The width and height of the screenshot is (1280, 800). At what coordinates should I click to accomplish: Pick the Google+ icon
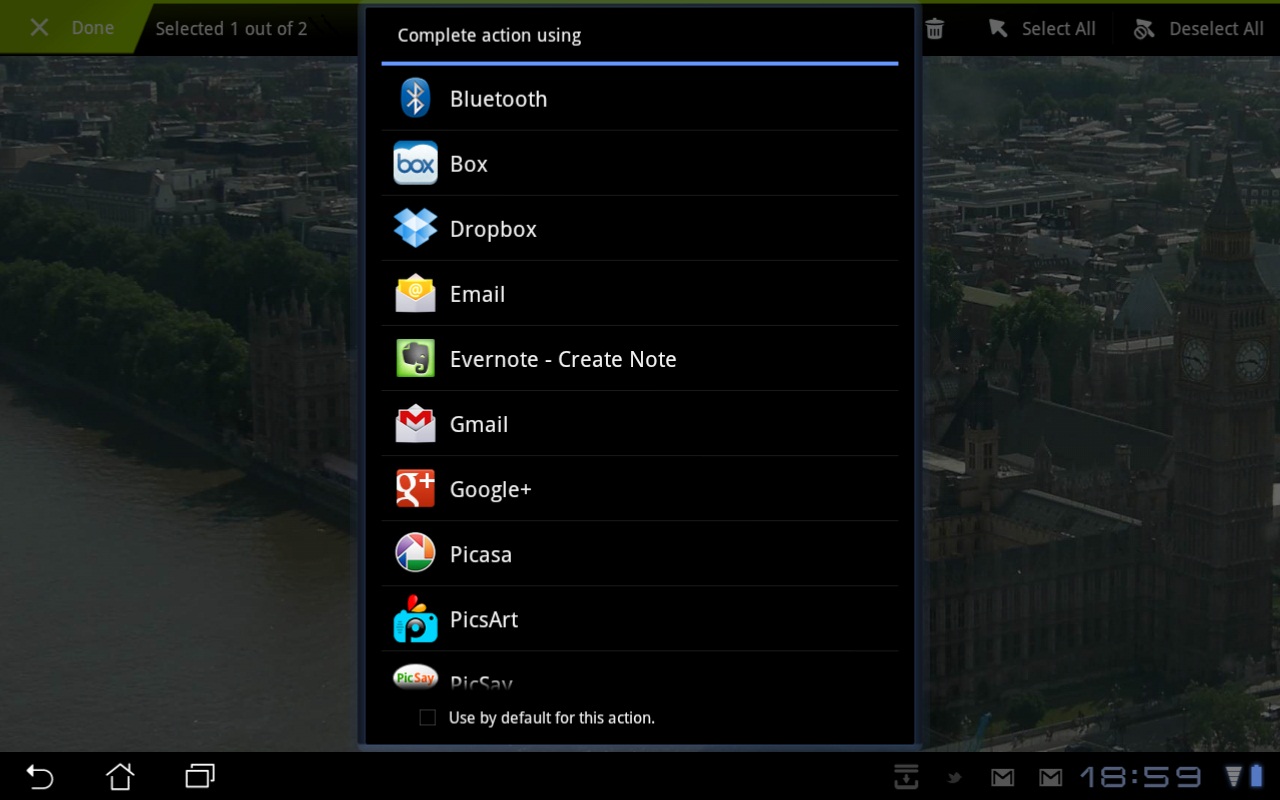point(415,488)
